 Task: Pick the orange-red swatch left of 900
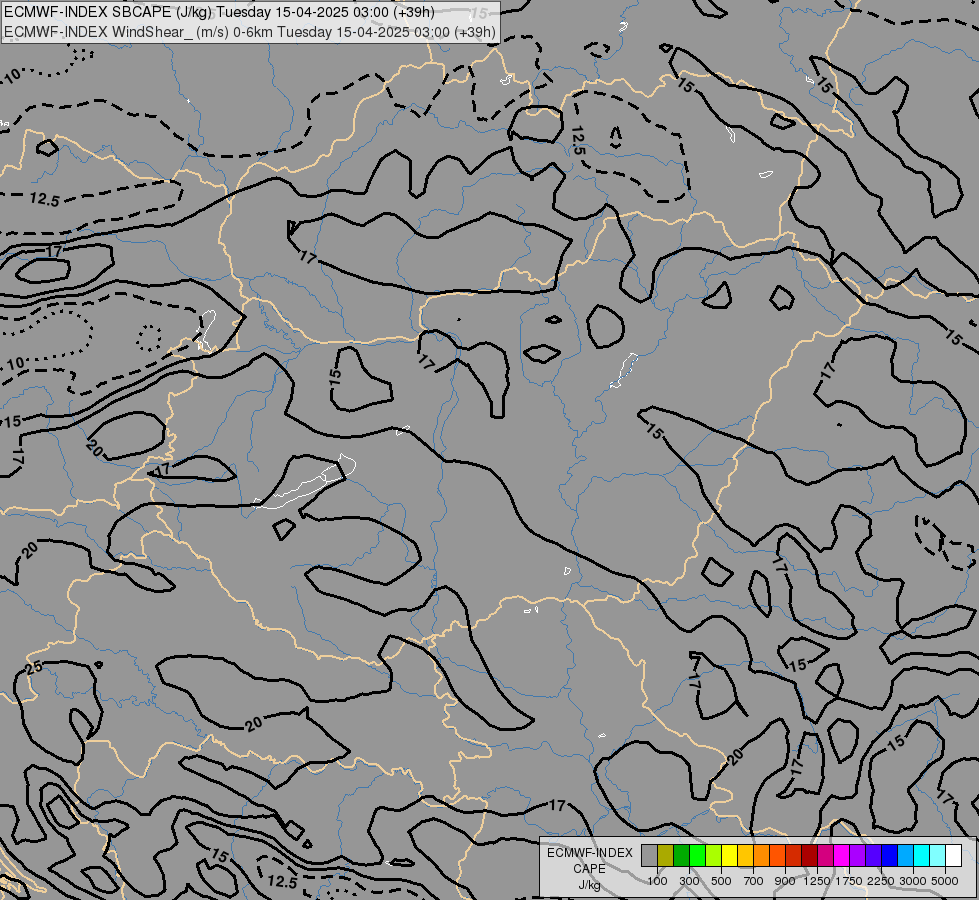(x=778, y=856)
